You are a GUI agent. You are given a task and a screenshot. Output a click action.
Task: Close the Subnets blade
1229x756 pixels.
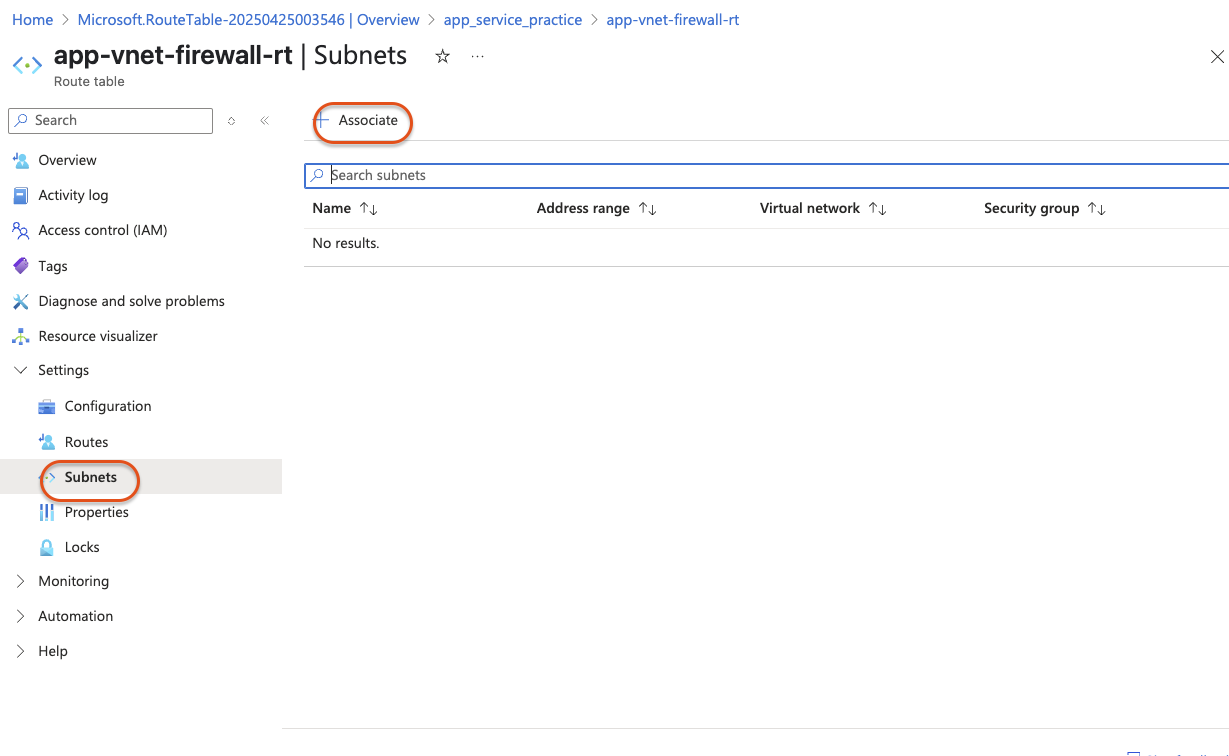[1217, 57]
